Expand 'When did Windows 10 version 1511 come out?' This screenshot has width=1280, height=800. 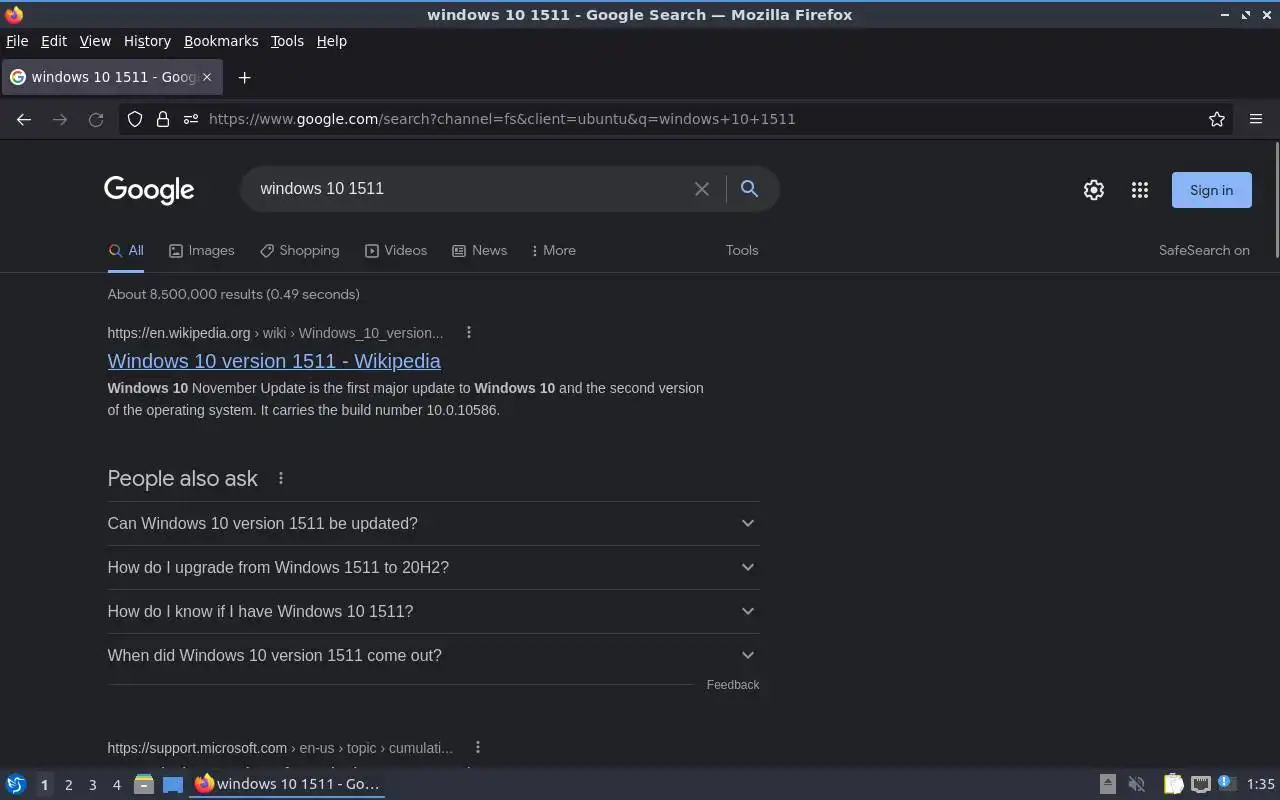[433, 655]
